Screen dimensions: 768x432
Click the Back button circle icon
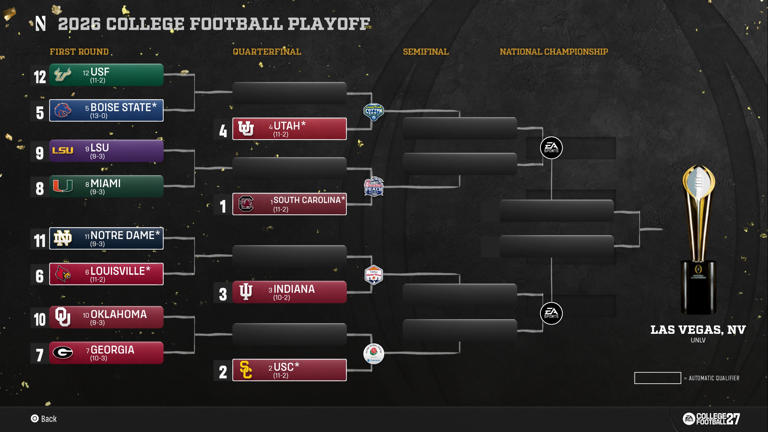point(35,418)
